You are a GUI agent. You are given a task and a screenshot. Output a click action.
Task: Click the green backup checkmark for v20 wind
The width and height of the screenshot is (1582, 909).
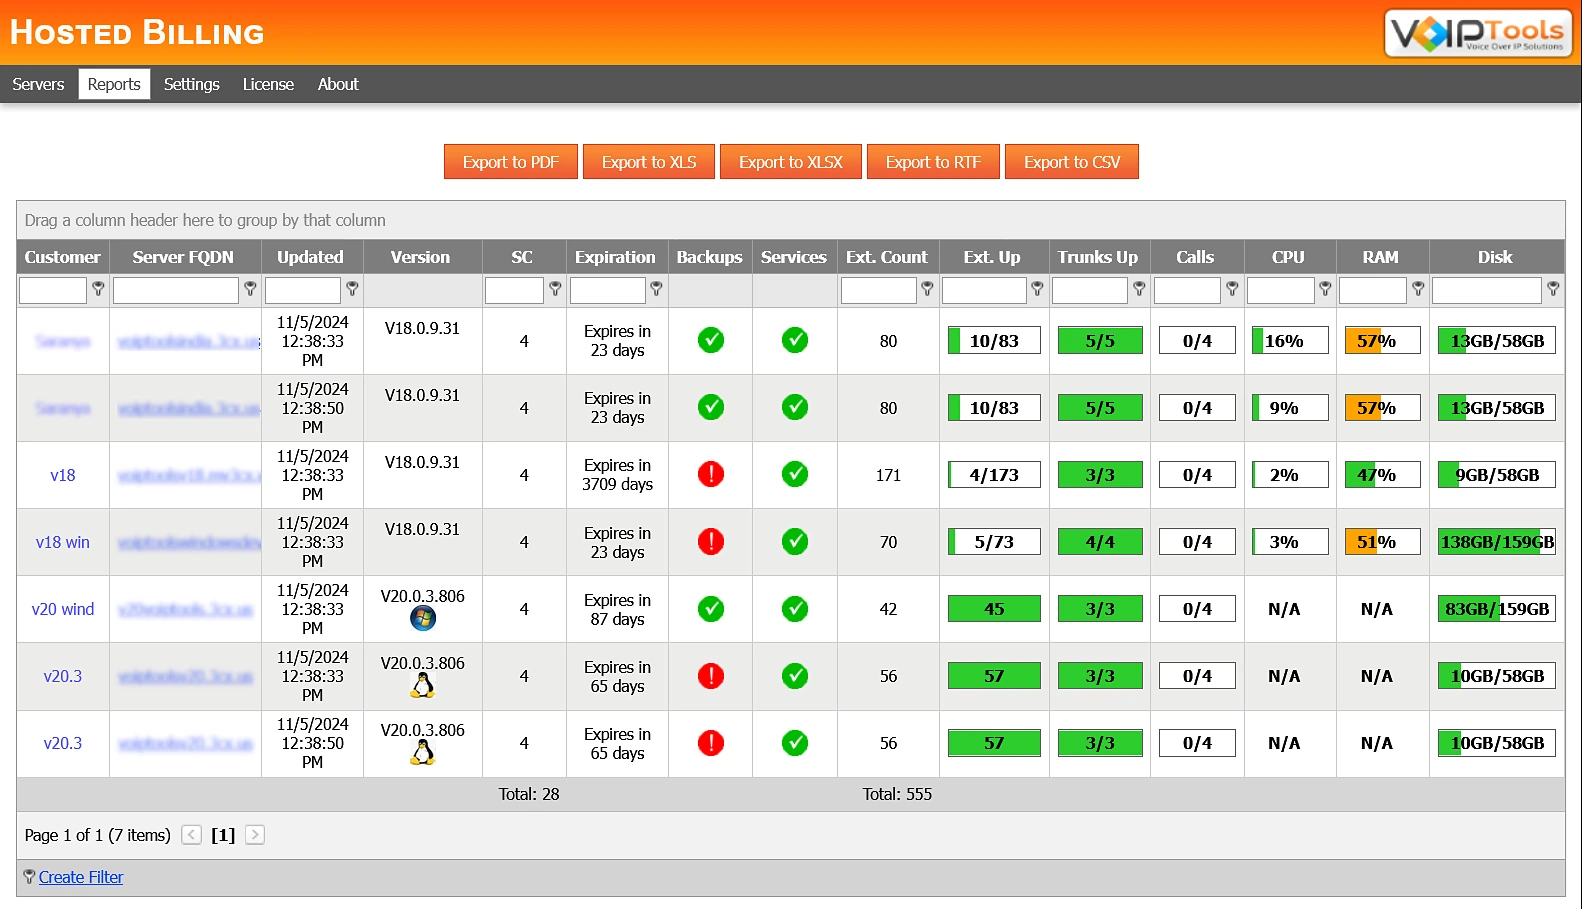pos(711,608)
